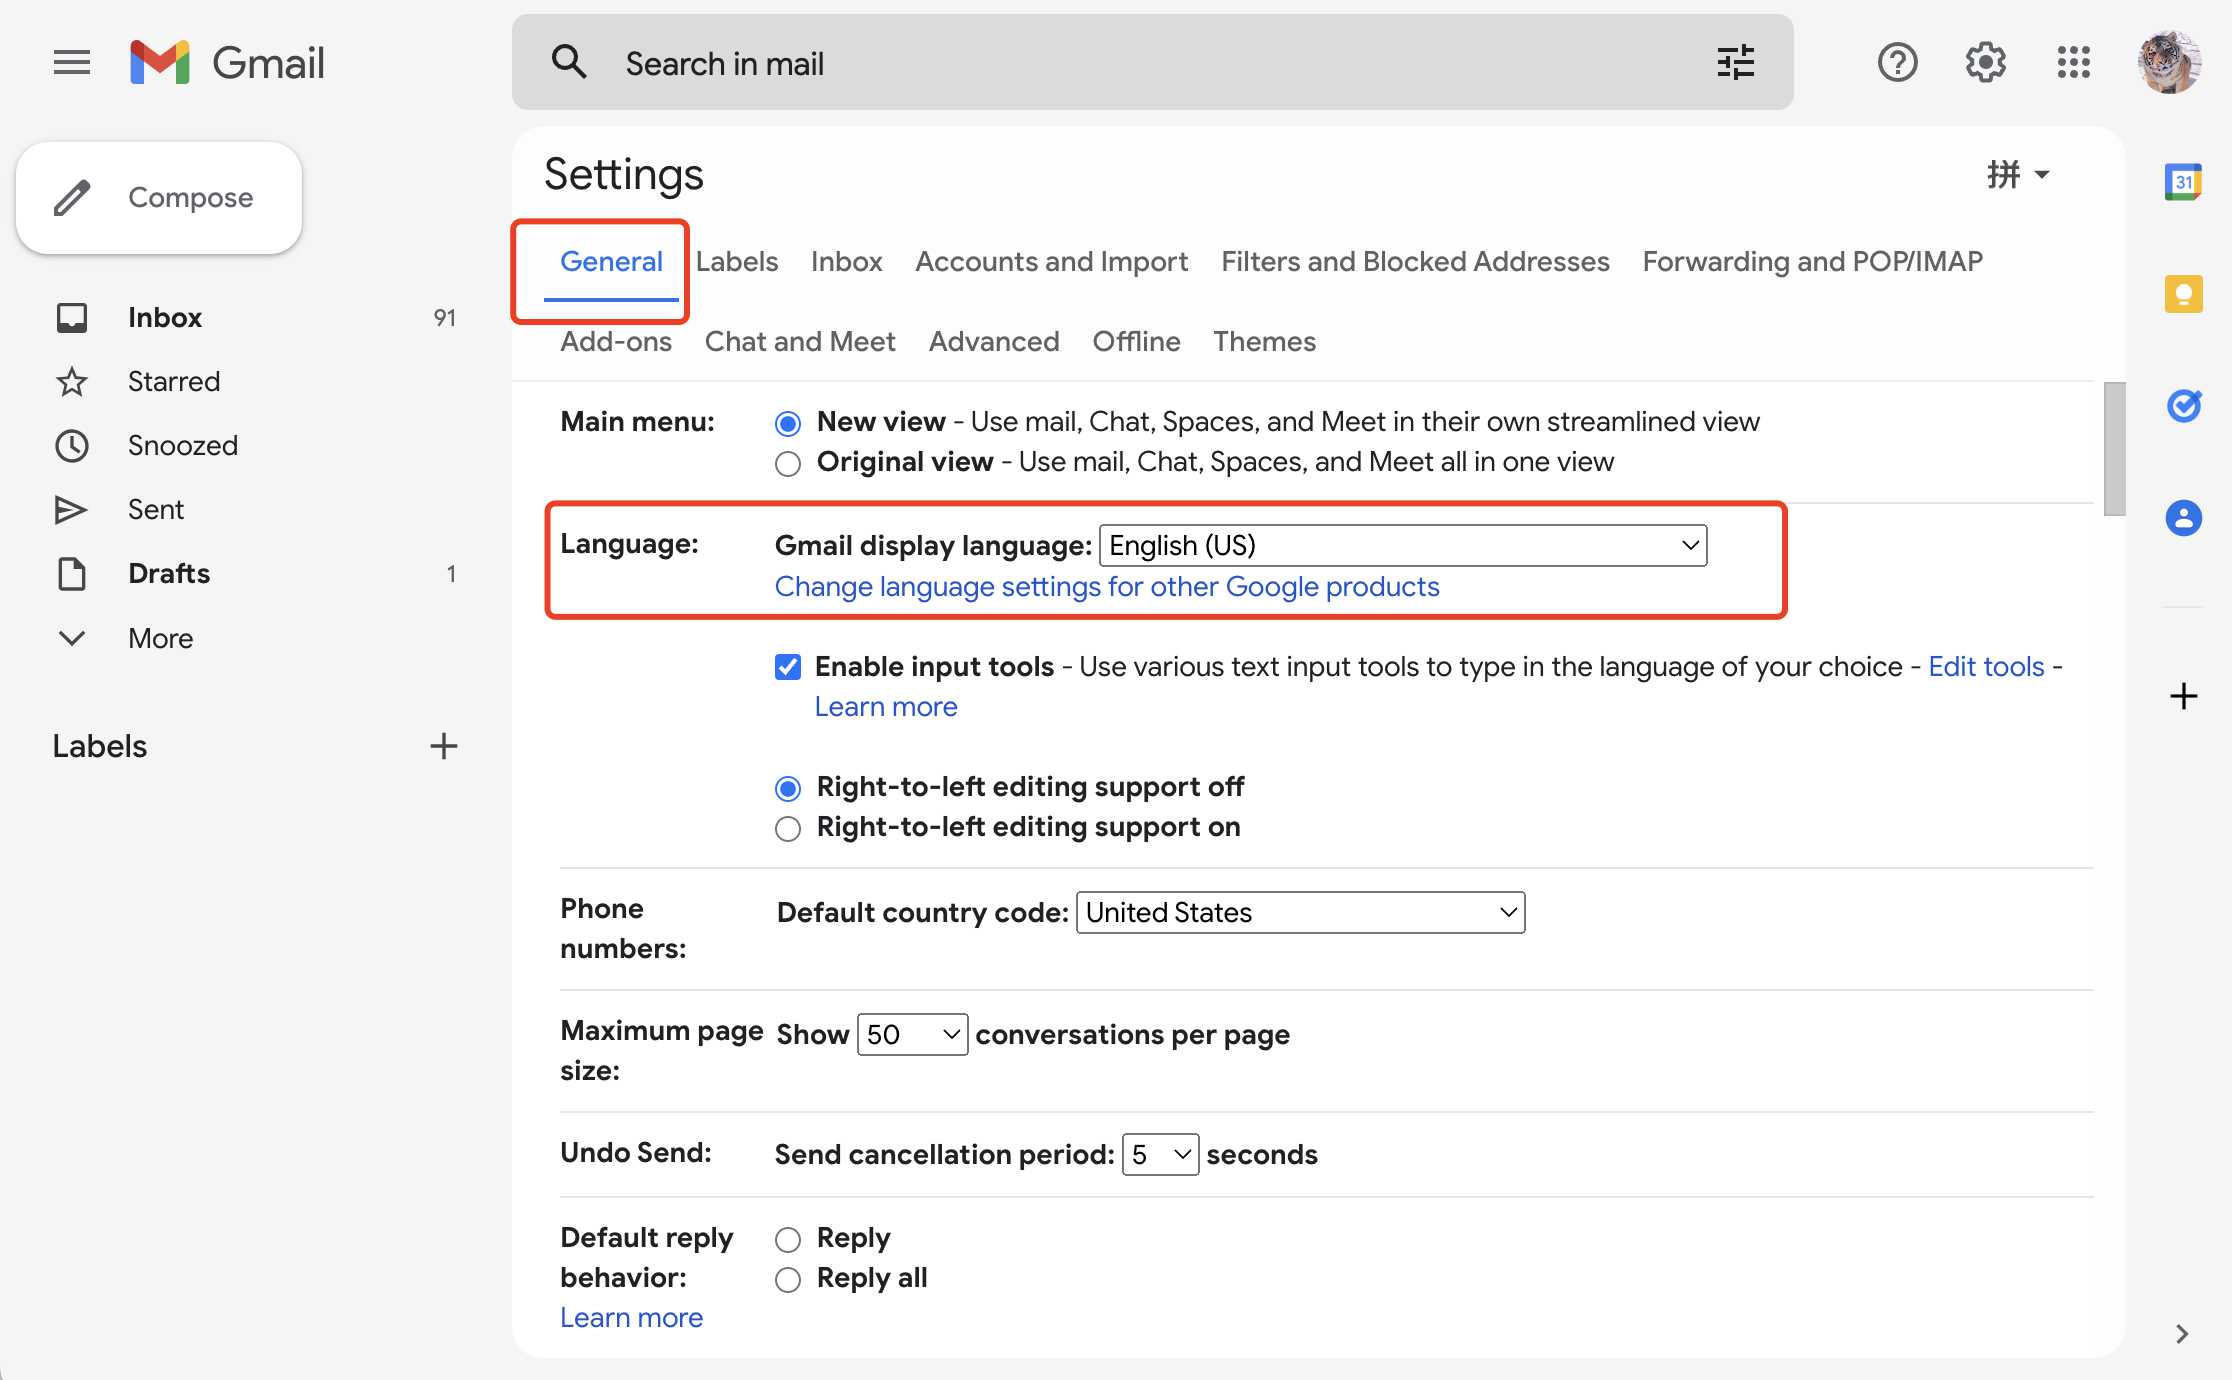2232x1380 pixels.
Task: Open Google Keep side panel icon
Action: 2183,294
